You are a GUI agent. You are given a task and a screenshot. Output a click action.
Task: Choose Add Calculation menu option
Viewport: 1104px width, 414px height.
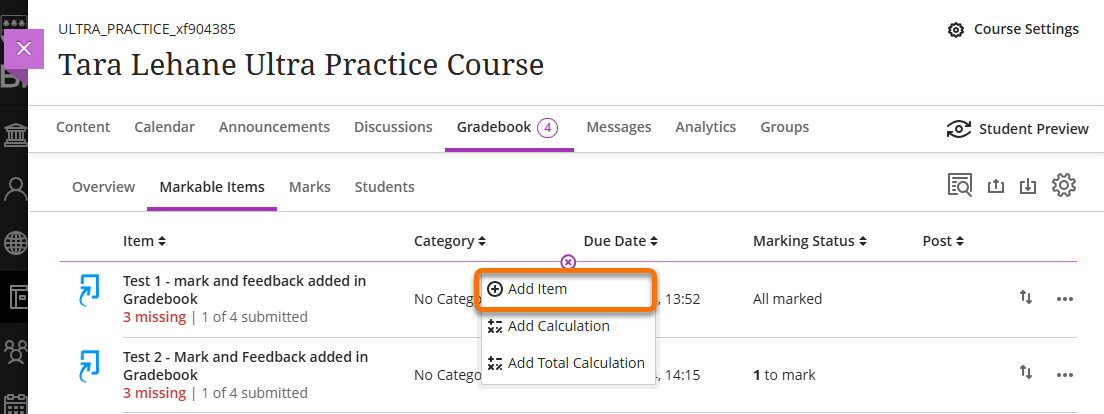tap(558, 326)
